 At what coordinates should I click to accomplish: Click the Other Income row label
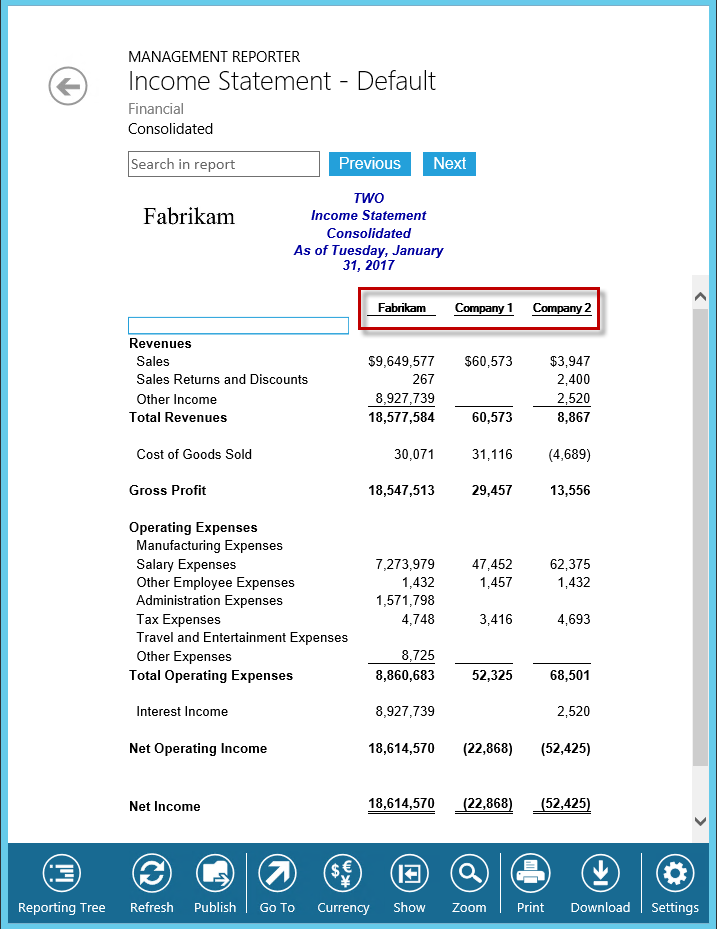[x=177, y=399]
